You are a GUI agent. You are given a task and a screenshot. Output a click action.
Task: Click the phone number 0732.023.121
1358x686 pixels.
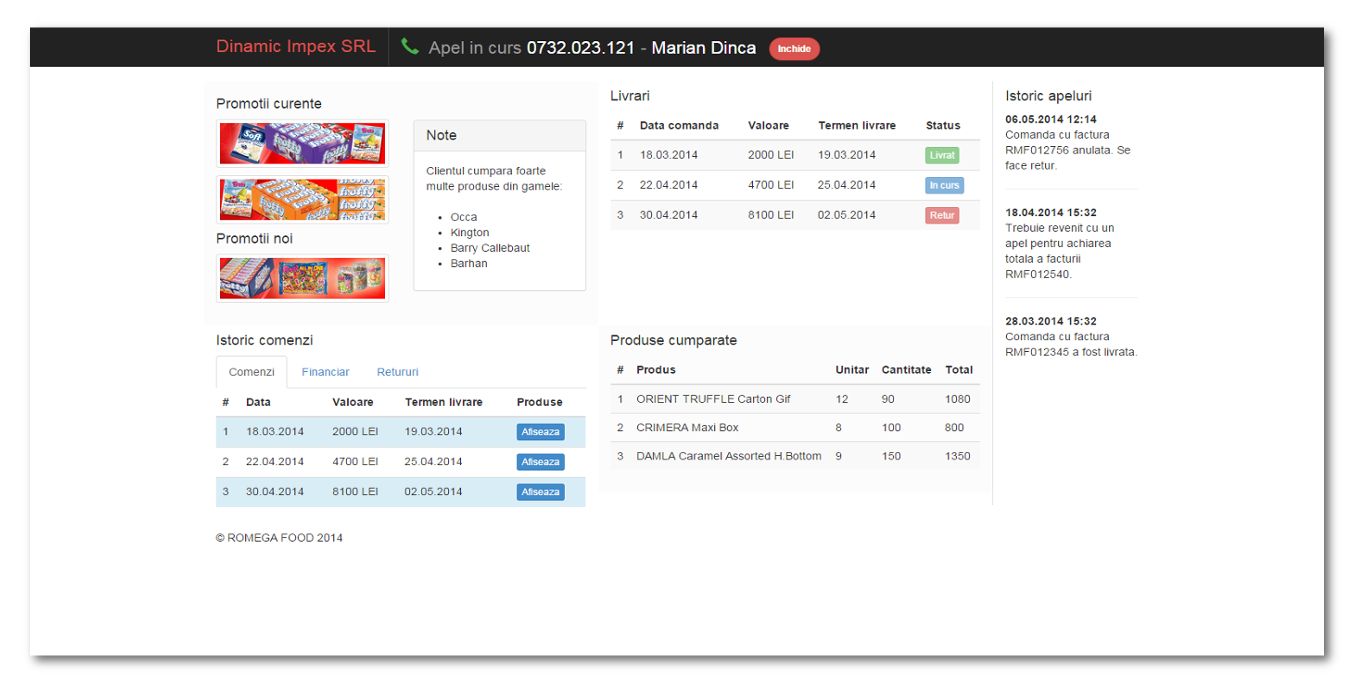pos(580,47)
